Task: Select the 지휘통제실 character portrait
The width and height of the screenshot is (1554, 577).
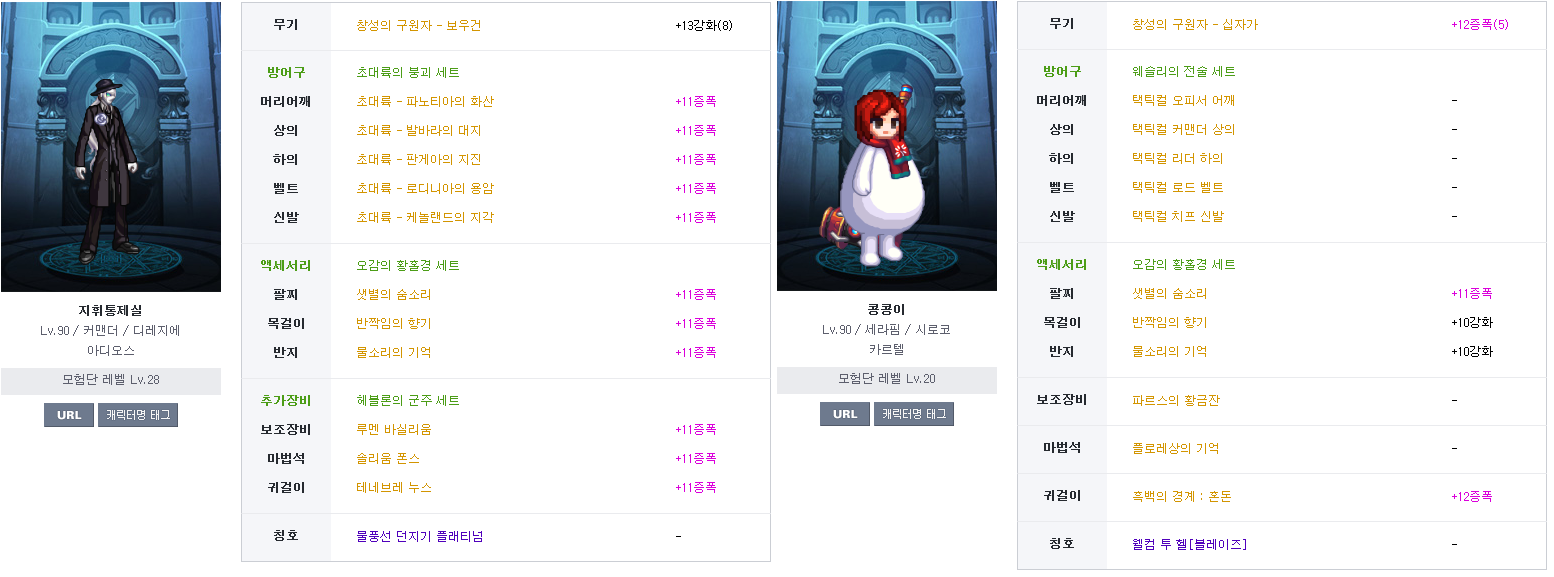Action: tap(111, 147)
